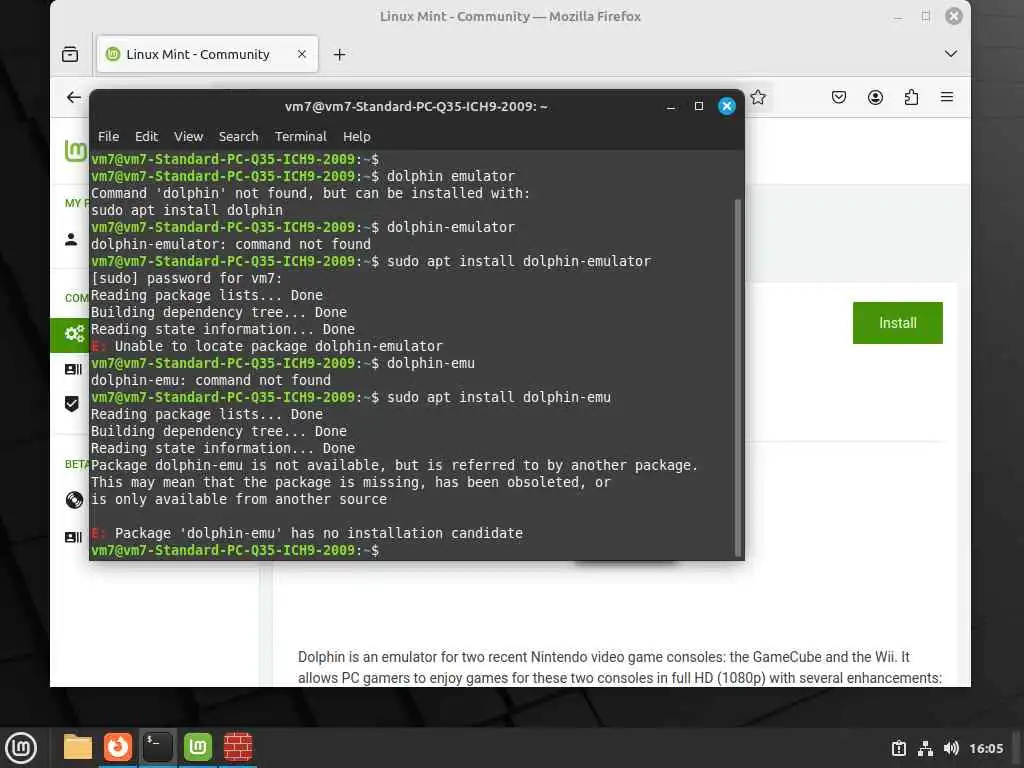Open the firewall brick icon in taskbar
The width and height of the screenshot is (1024, 768).
point(238,747)
